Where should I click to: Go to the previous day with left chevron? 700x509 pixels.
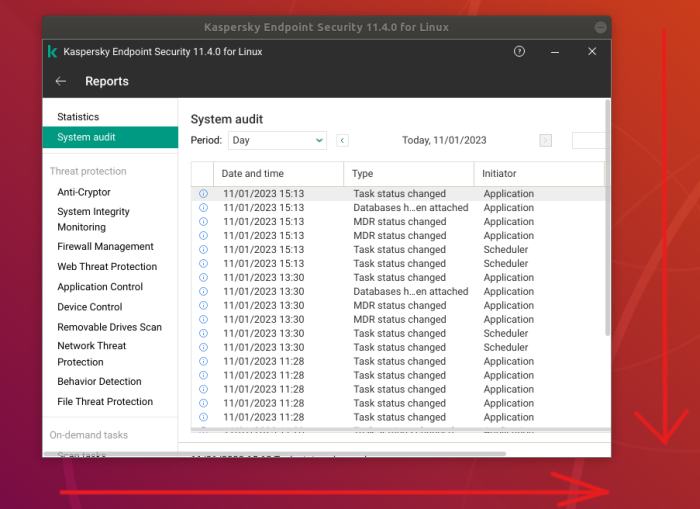pyautogui.click(x=342, y=140)
